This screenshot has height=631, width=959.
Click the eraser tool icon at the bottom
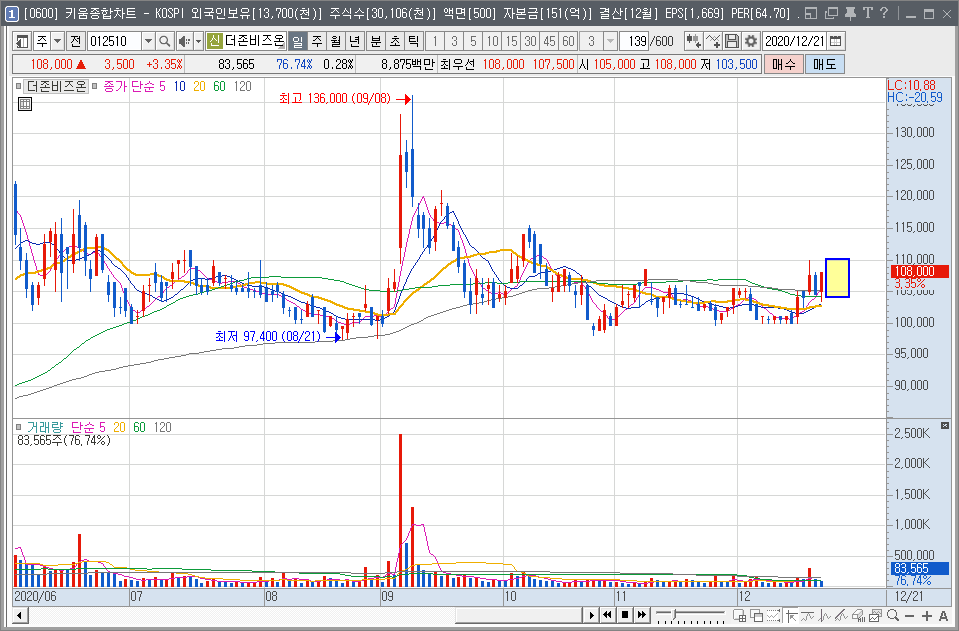[858, 615]
